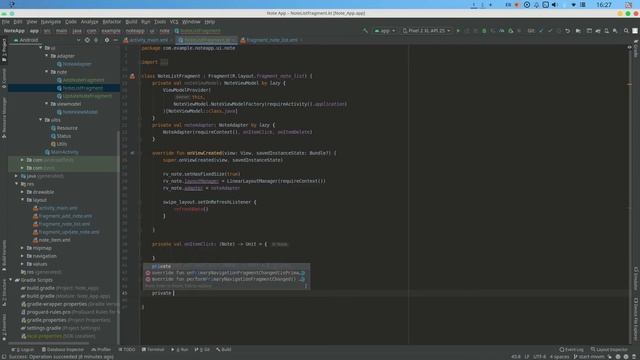Select note_item.xml layout file
This screenshot has height=360, width=640.
(54, 240)
